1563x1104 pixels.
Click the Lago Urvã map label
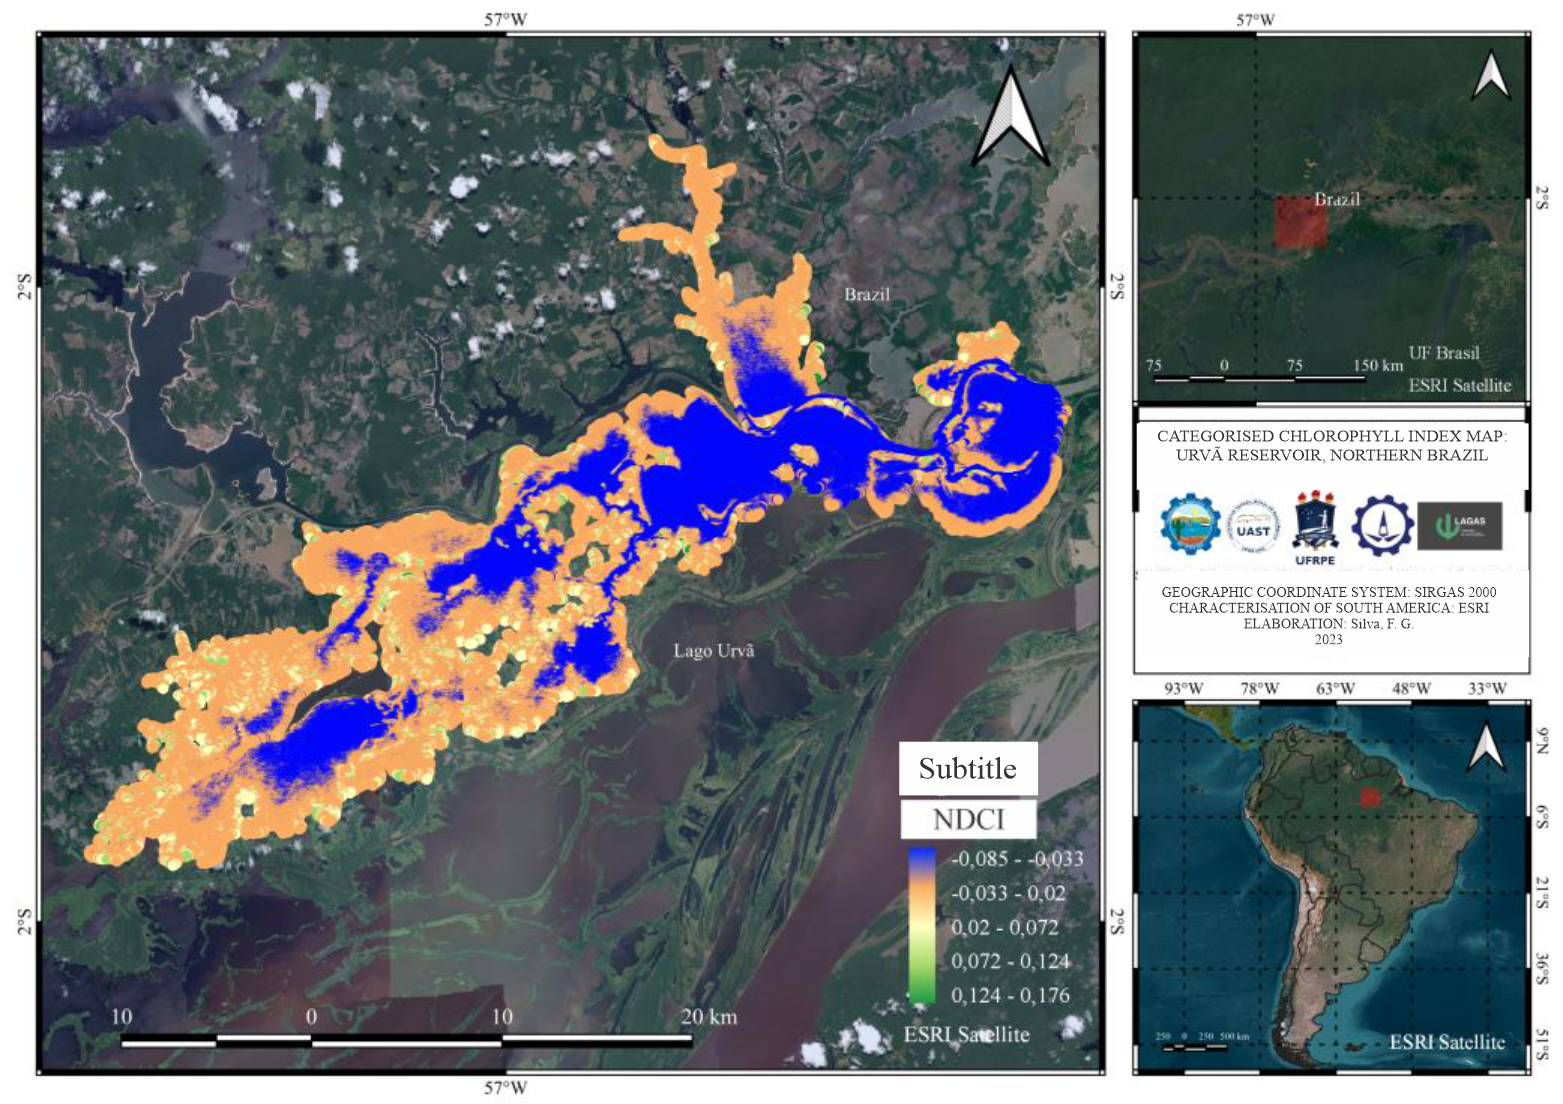[713, 651]
